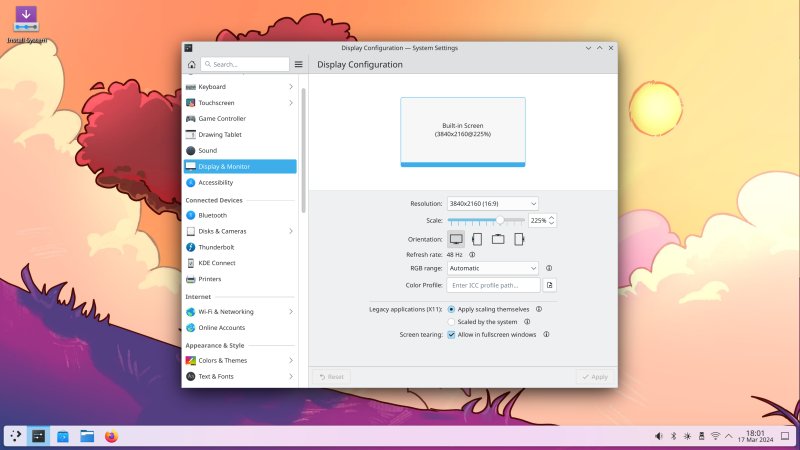
Task: Show info about Refresh rate
Action: (472, 255)
